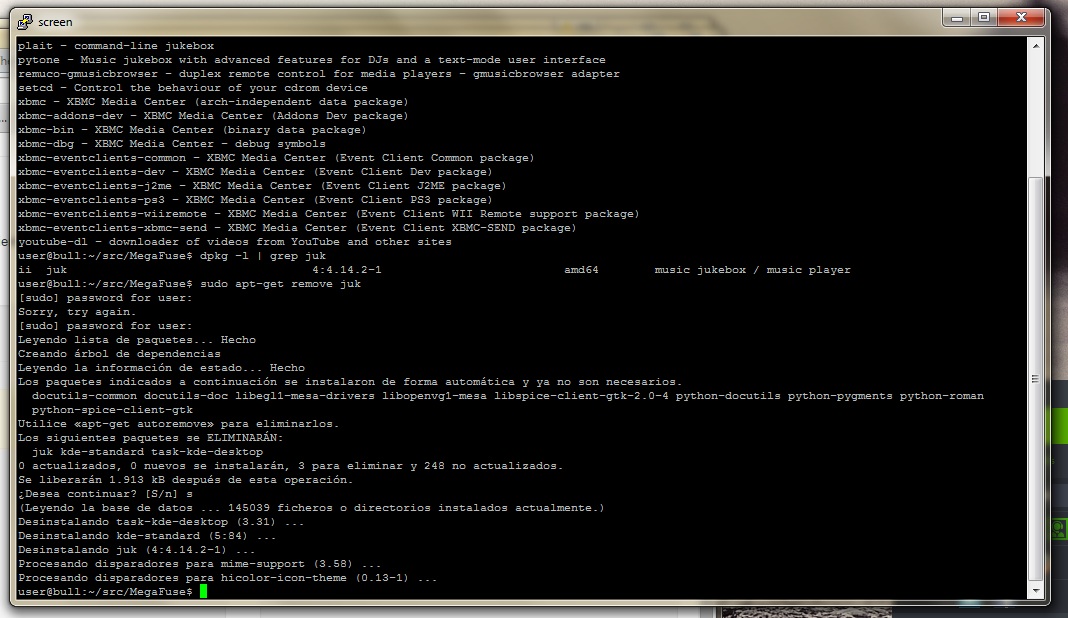This screenshot has width=1068, height=618.
Task: Click the 'xbmc-eventclients-xbmc-send' line
Action: (297, 228)
